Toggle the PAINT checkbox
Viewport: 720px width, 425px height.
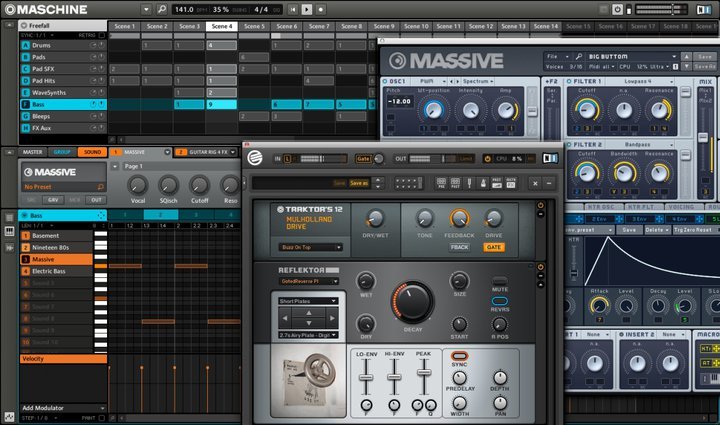(102, 418)
